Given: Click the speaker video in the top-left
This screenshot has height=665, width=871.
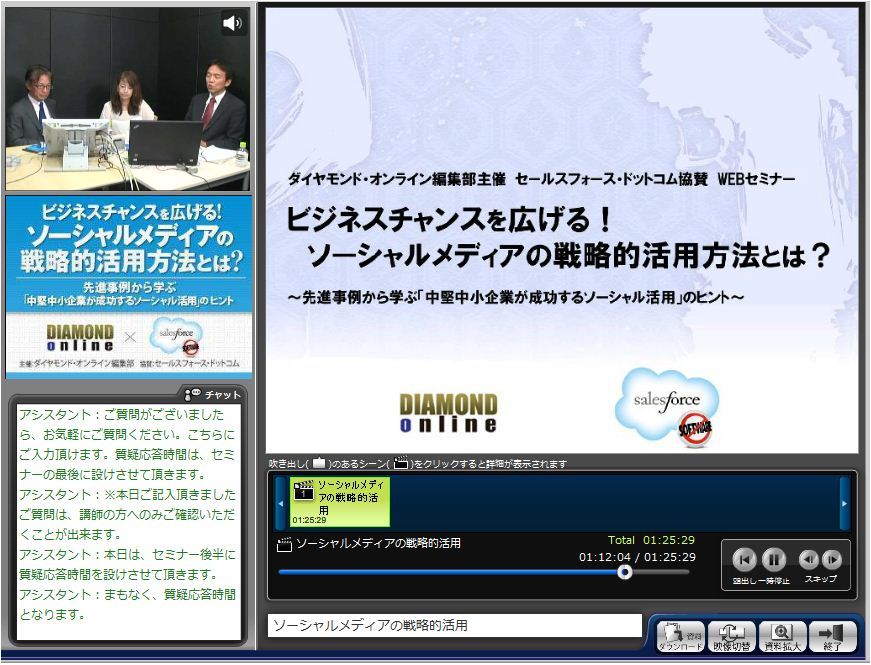Looking at the screenshot, I should (x=128, y=99).
